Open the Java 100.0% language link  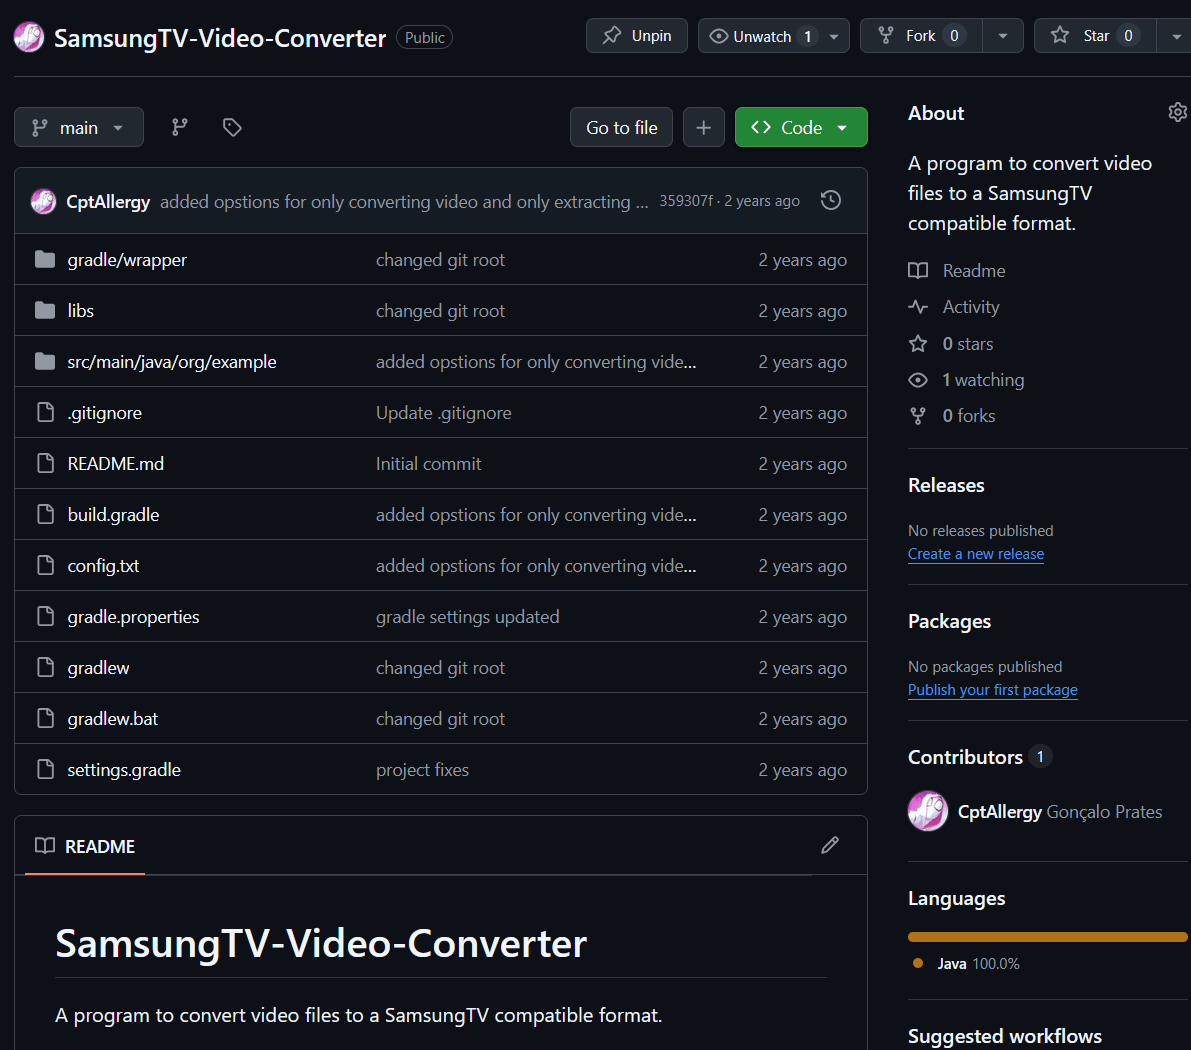(978, 963)
